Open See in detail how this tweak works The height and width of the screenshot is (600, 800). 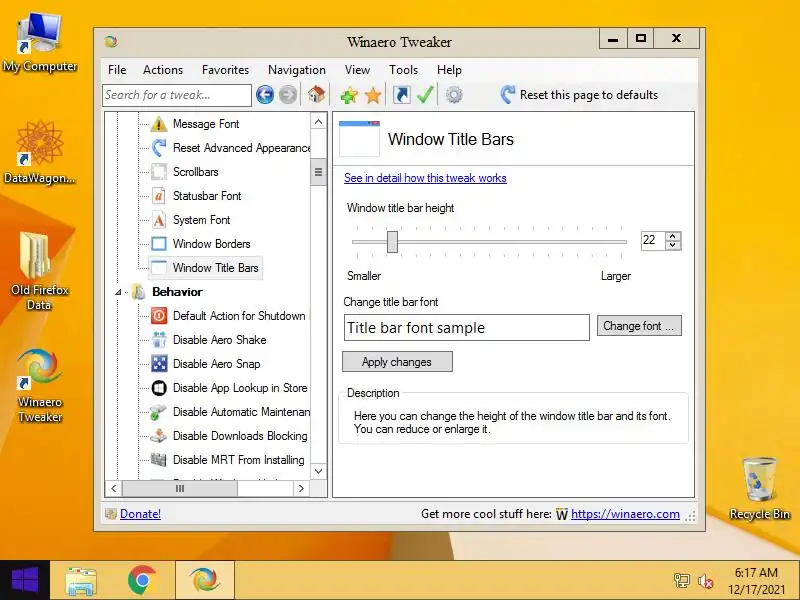click(425, 178)
